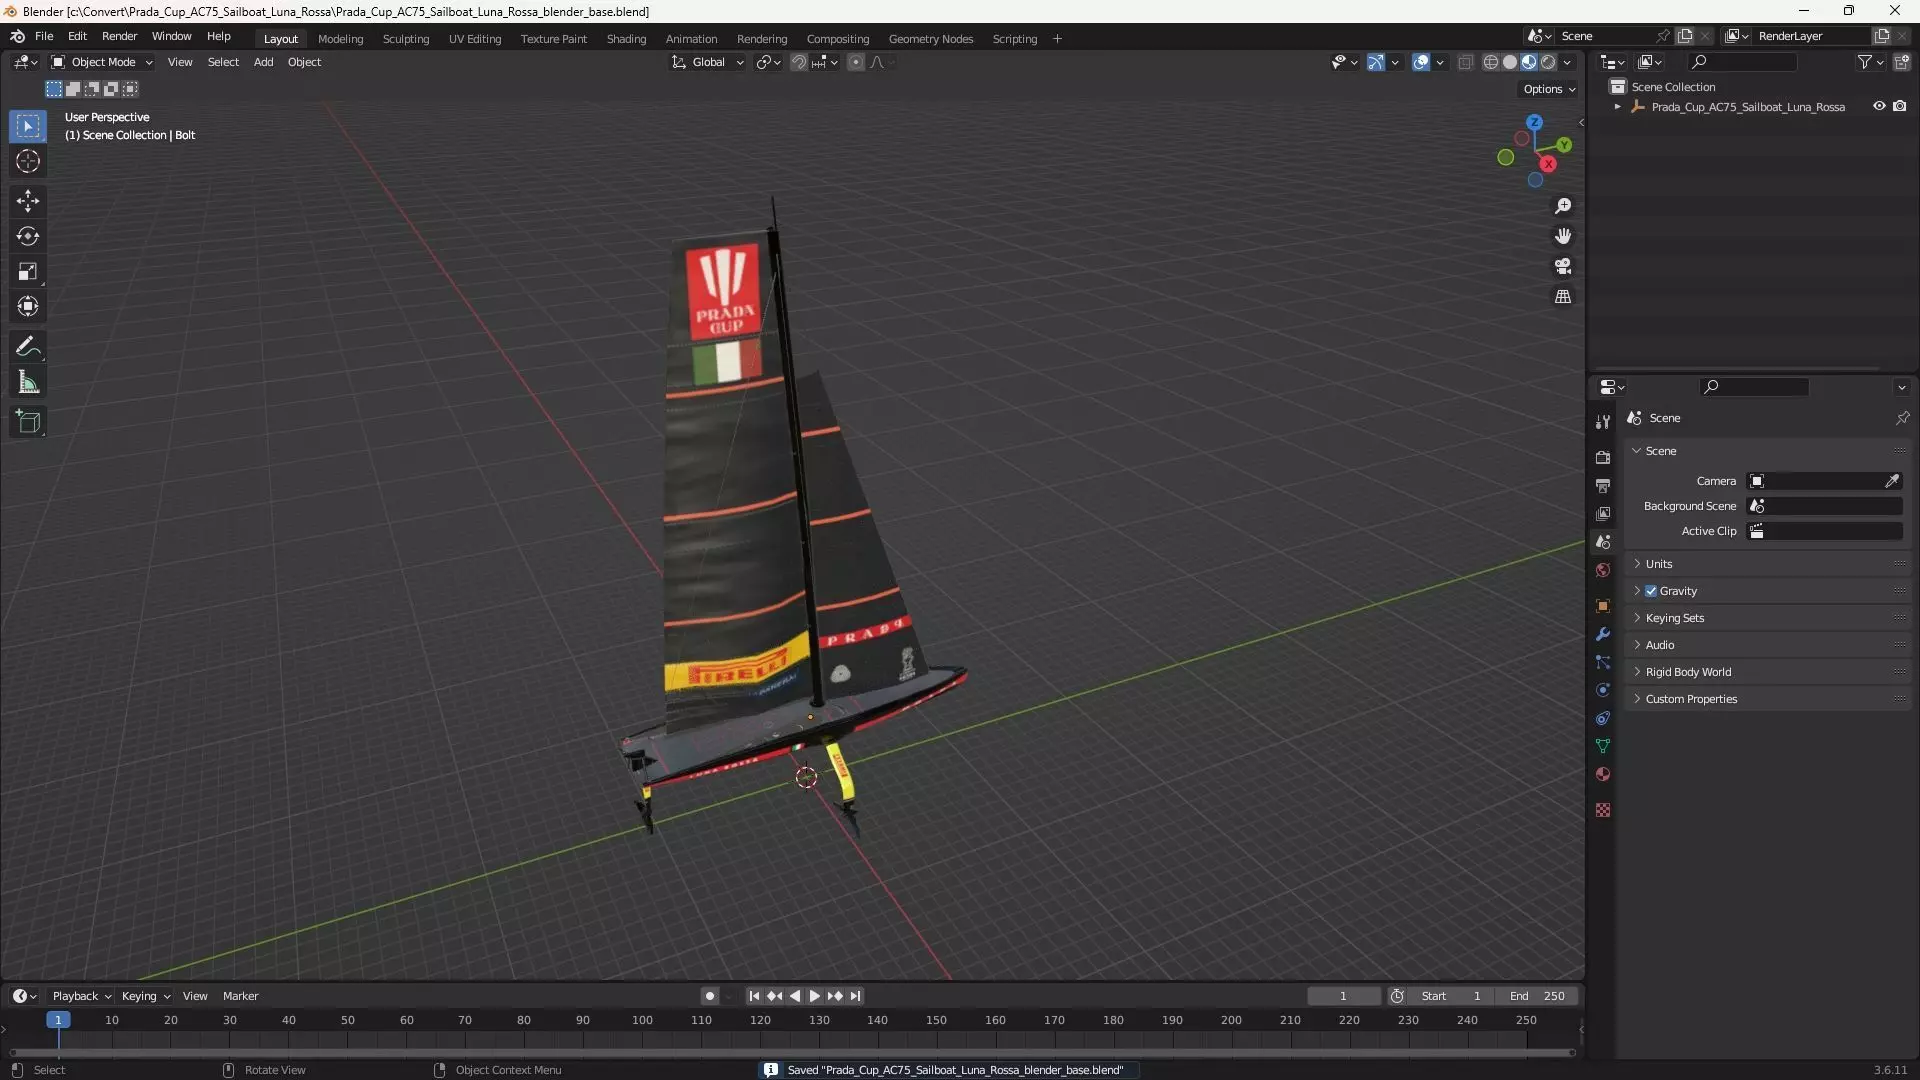Enable snapping magnet toggle

click(x=798, y=62)
